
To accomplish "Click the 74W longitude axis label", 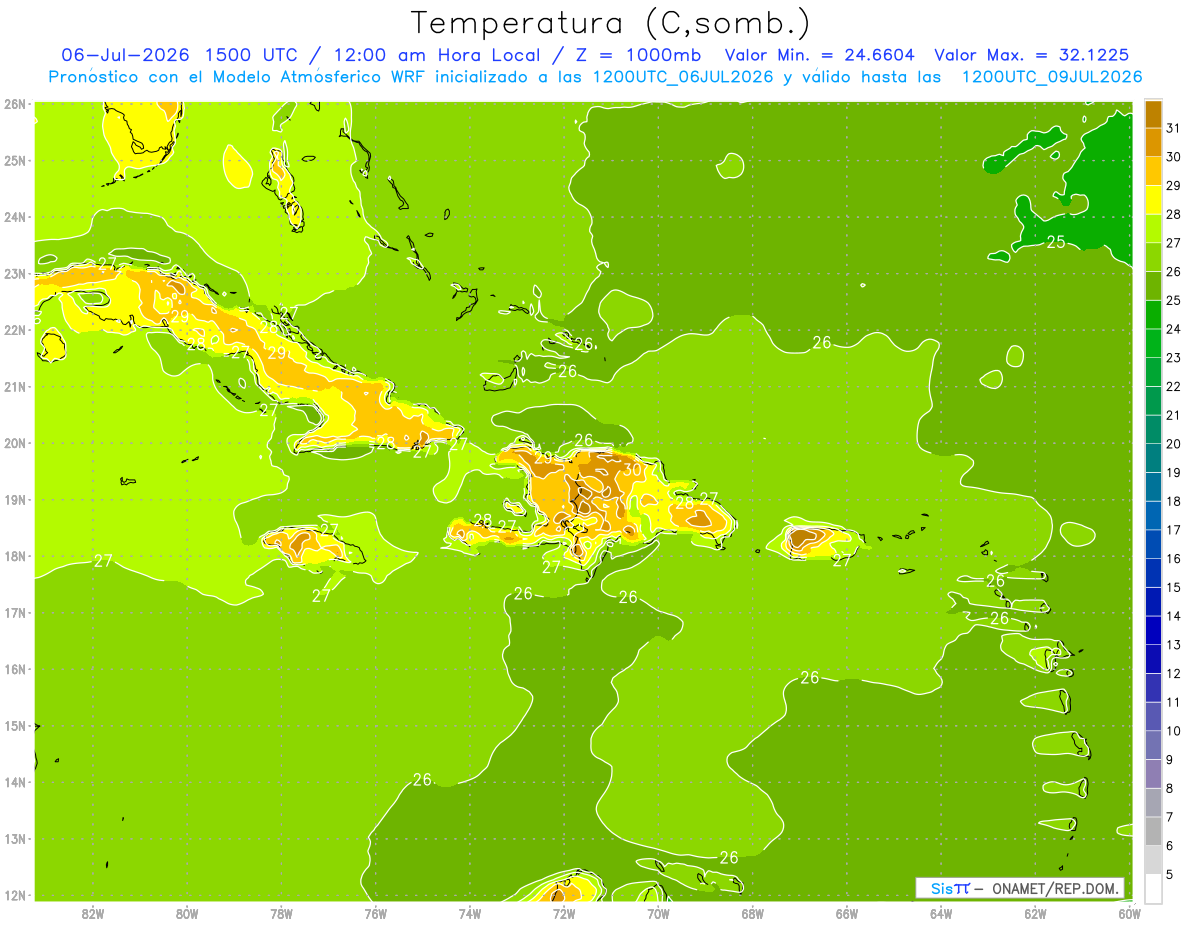I will pos(470,913).
